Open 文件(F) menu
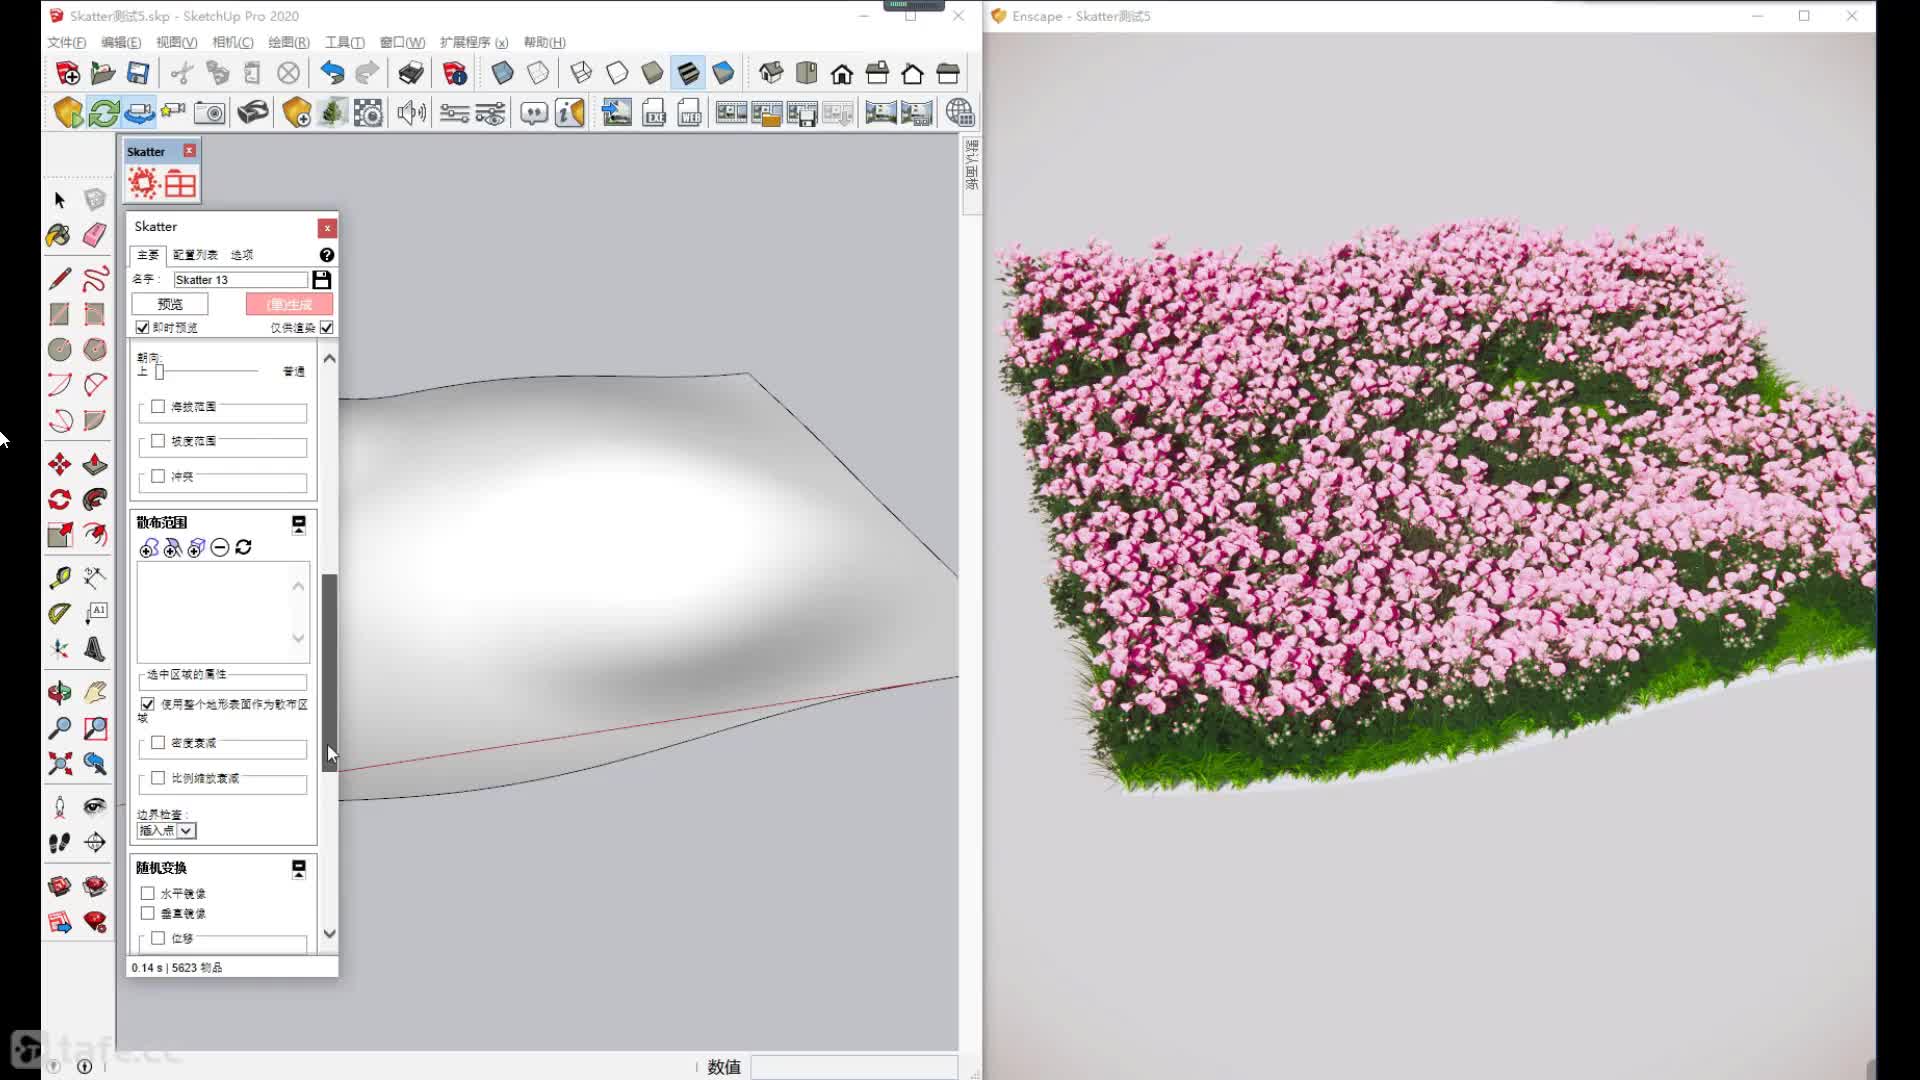1920x1080 pixels. coord(67,42)
